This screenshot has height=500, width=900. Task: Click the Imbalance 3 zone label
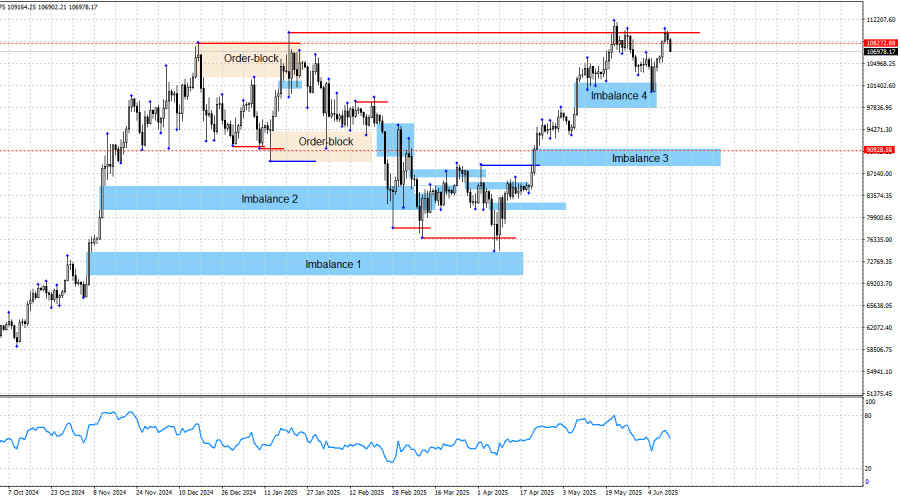click(640, 158)
